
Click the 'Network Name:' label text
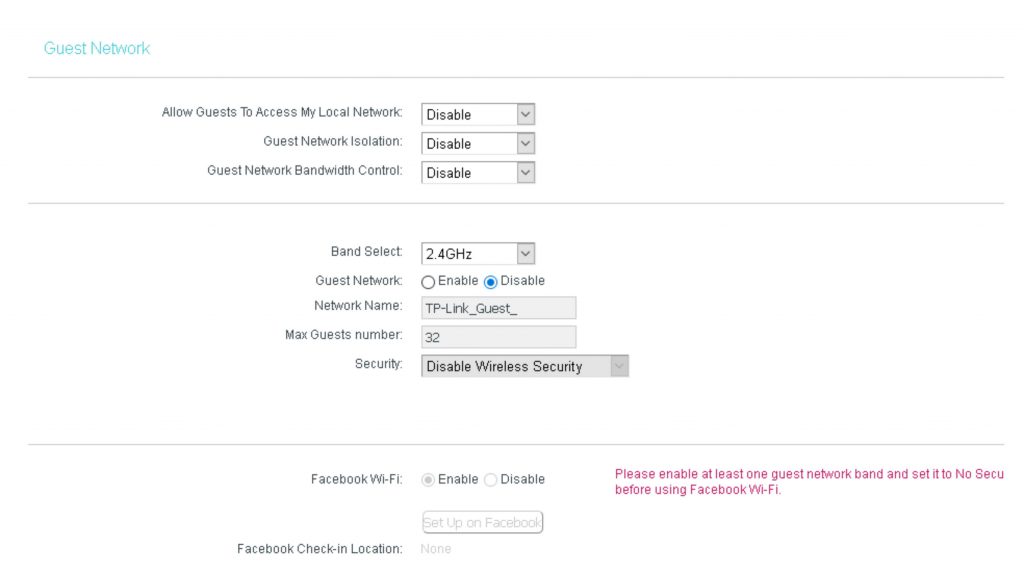[358, 306]
